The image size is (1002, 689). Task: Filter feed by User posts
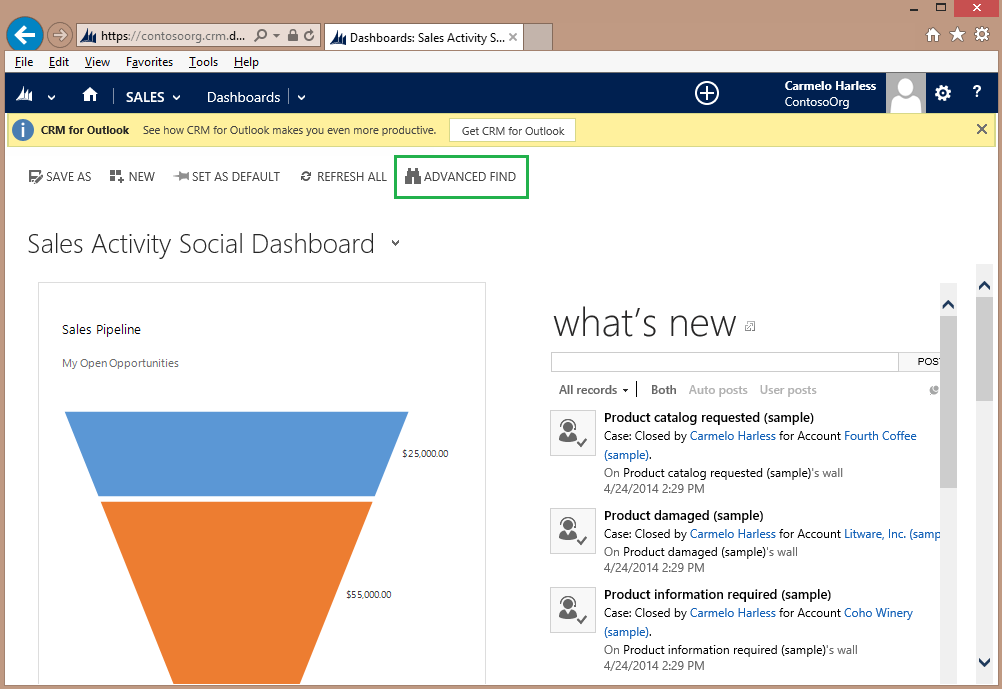(788, 390)
